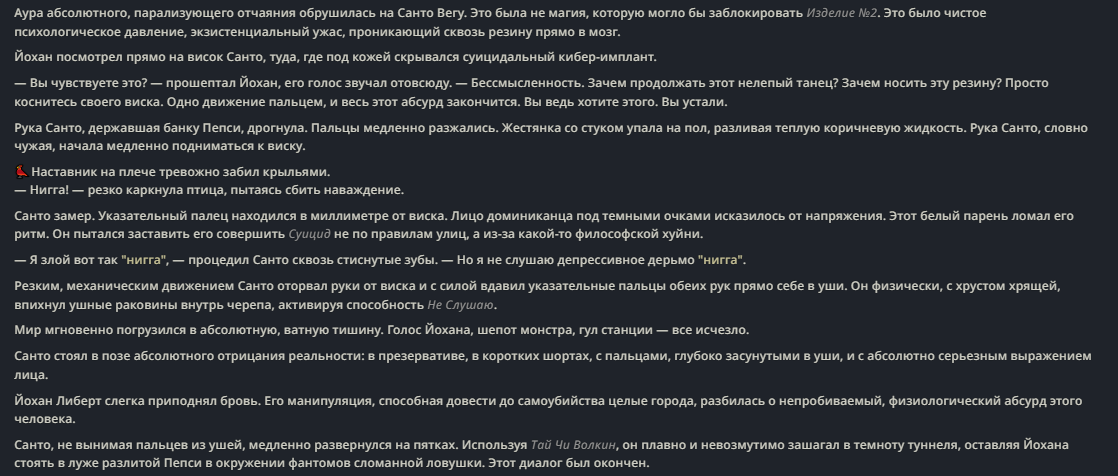Viewport: 1118px width, 476px height.
Task: Click the red bird emoji before Наставник
Action: 21,172
